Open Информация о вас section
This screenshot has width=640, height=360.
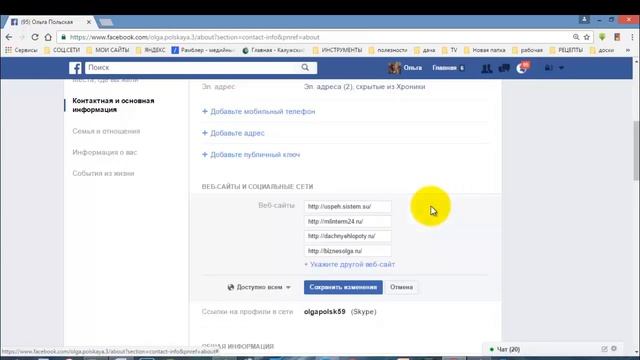point(104,152)
